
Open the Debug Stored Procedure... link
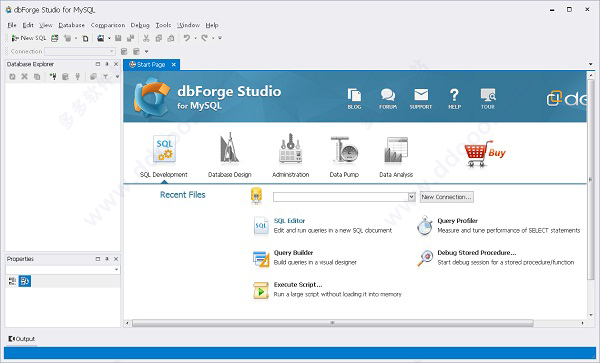[x=477, y=253]
